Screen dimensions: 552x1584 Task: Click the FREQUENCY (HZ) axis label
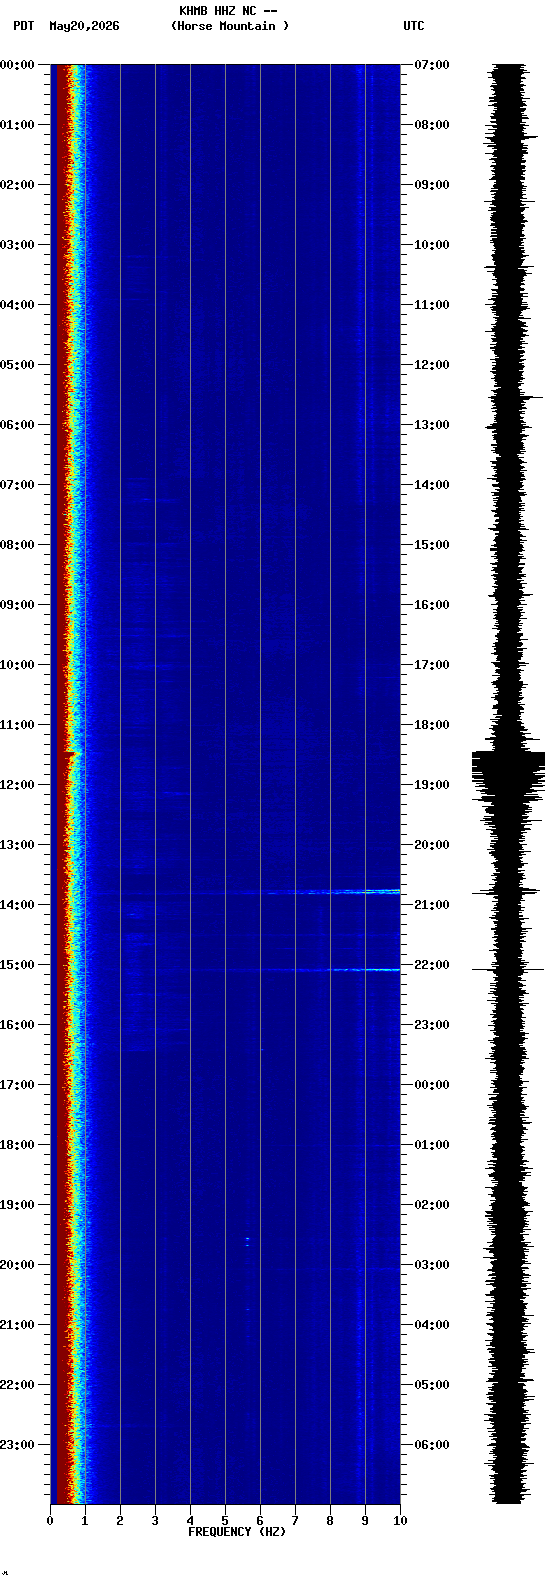tap(237, 1532)
